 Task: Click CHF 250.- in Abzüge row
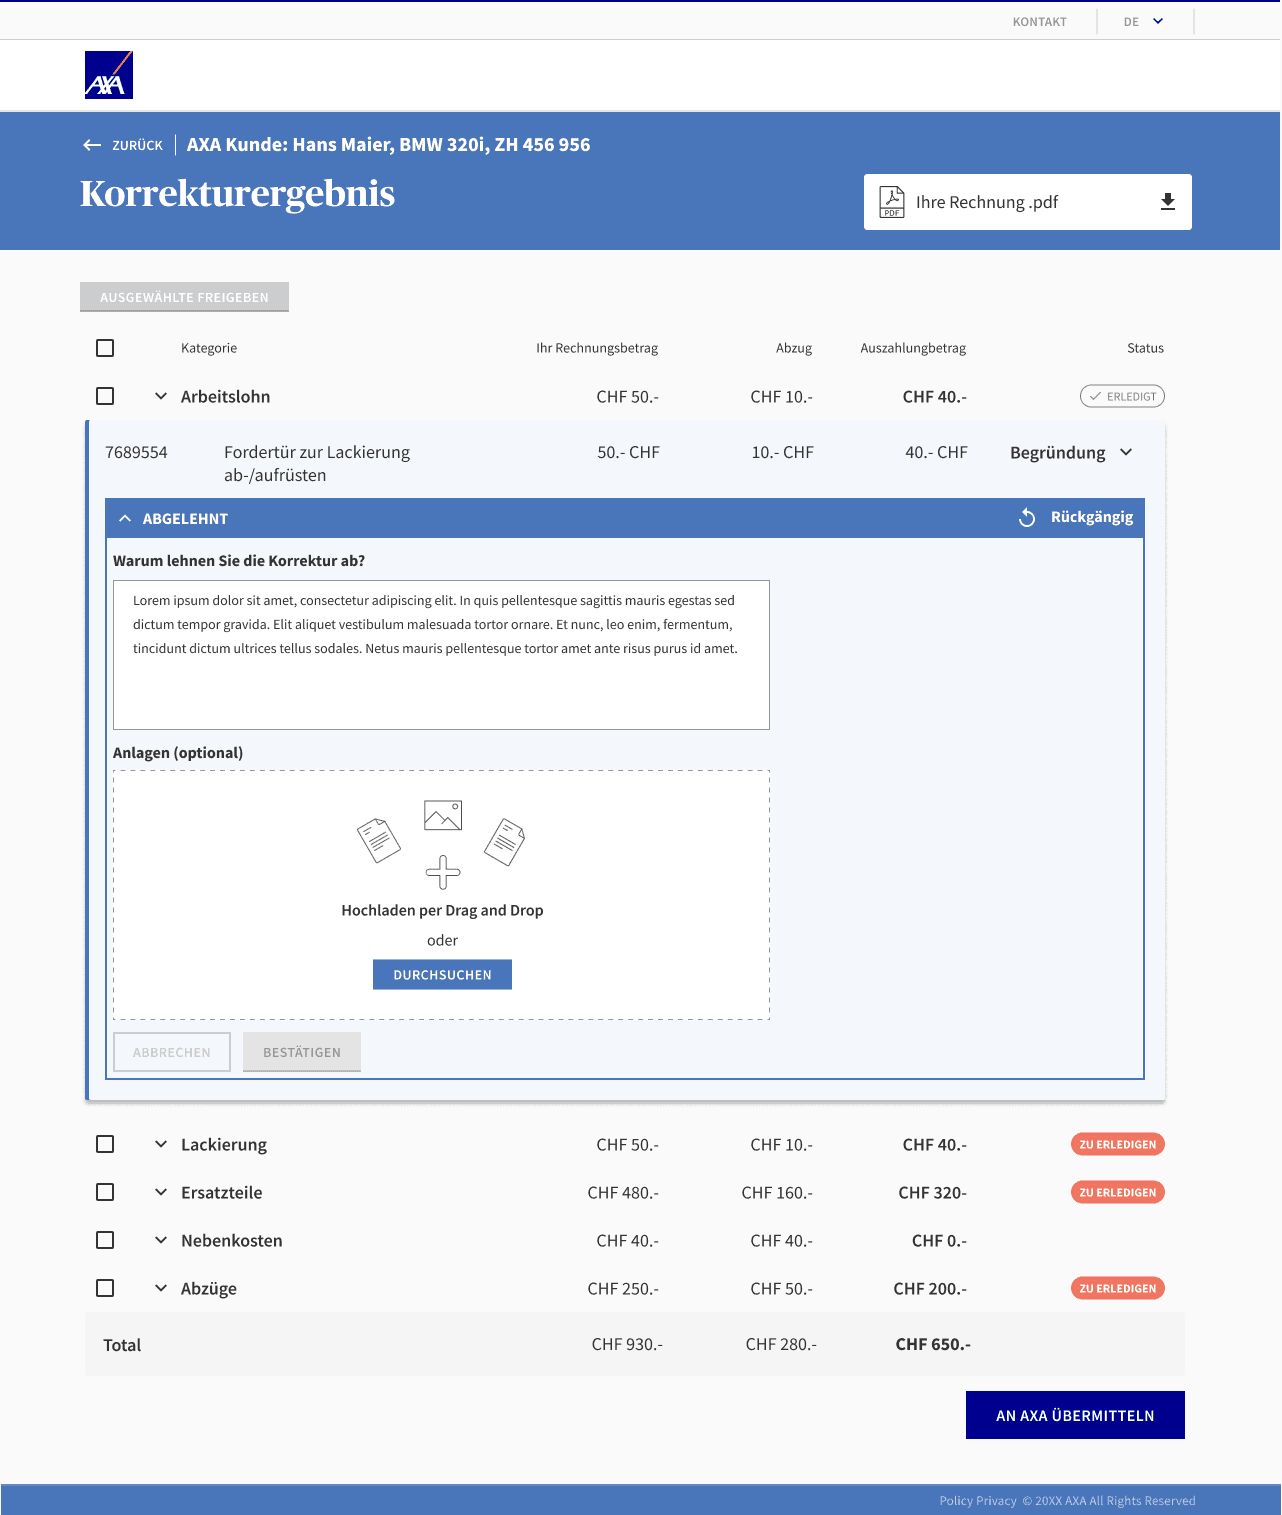[623, 1288]
